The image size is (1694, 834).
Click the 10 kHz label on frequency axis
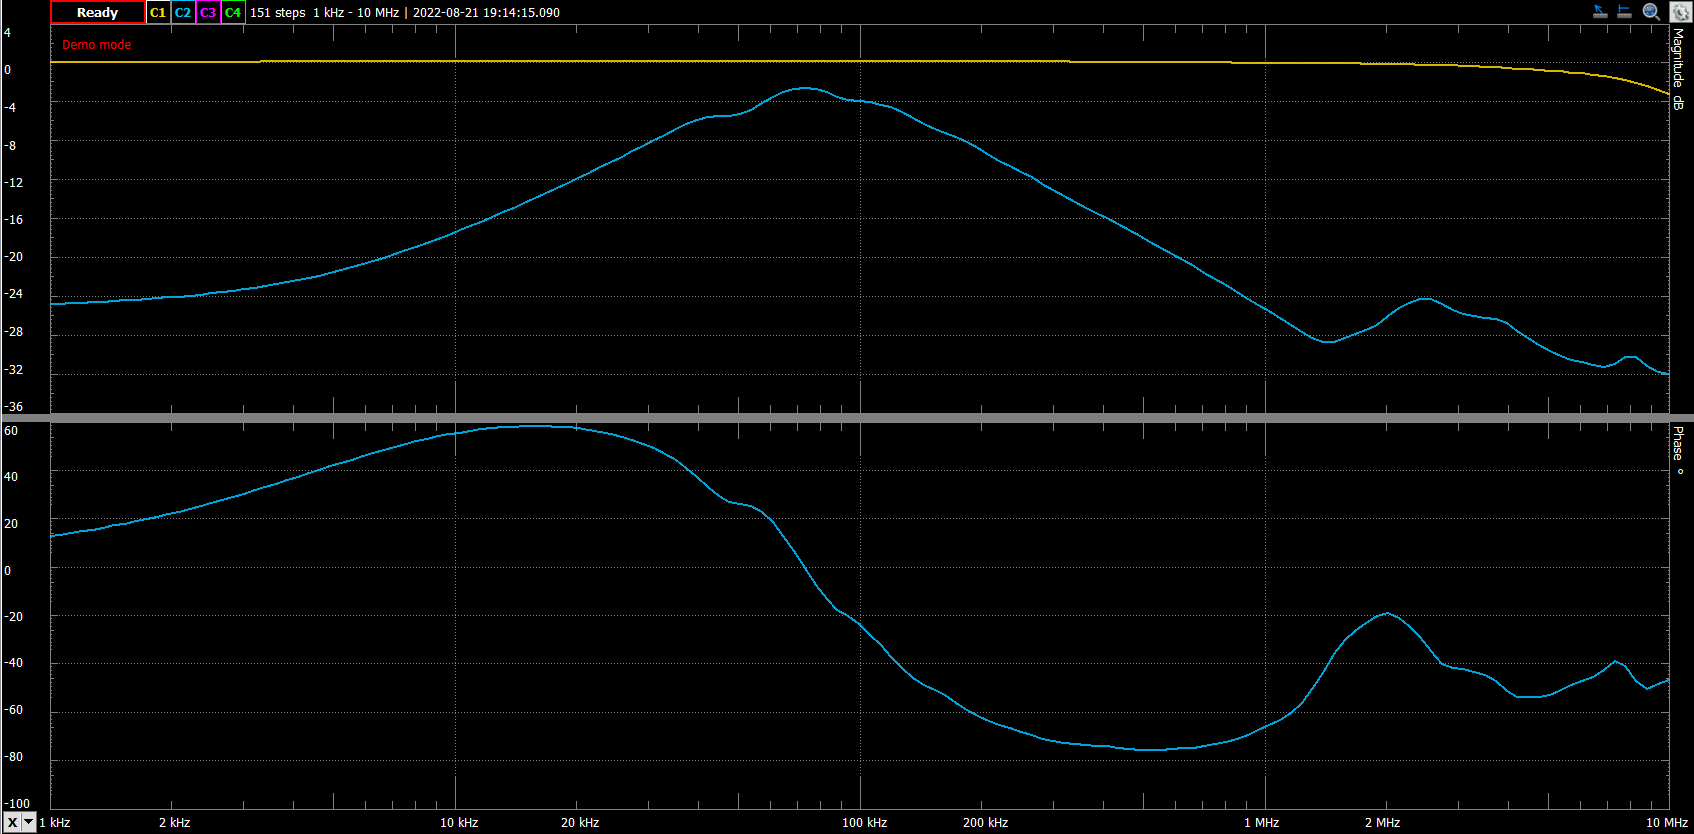click(459, 823)
